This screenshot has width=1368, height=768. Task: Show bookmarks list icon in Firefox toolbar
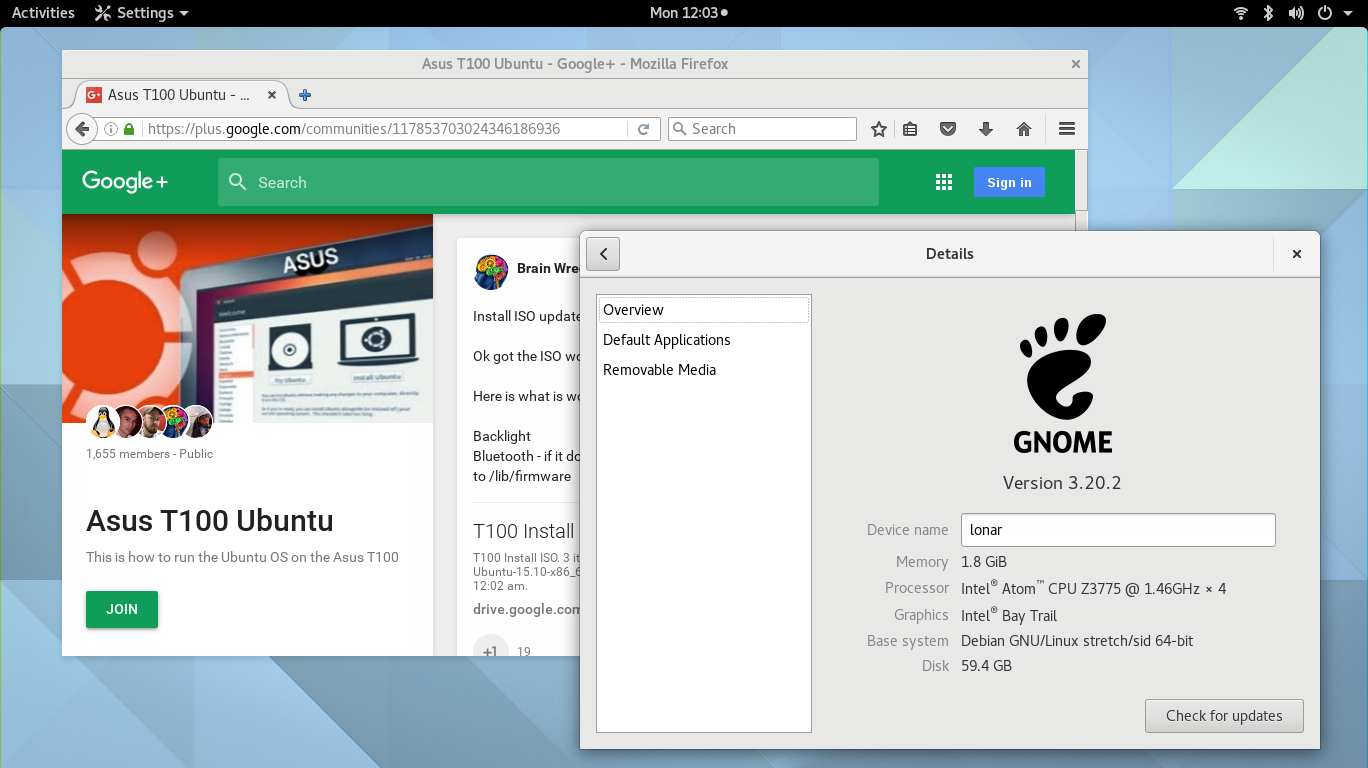click(910, 129)
